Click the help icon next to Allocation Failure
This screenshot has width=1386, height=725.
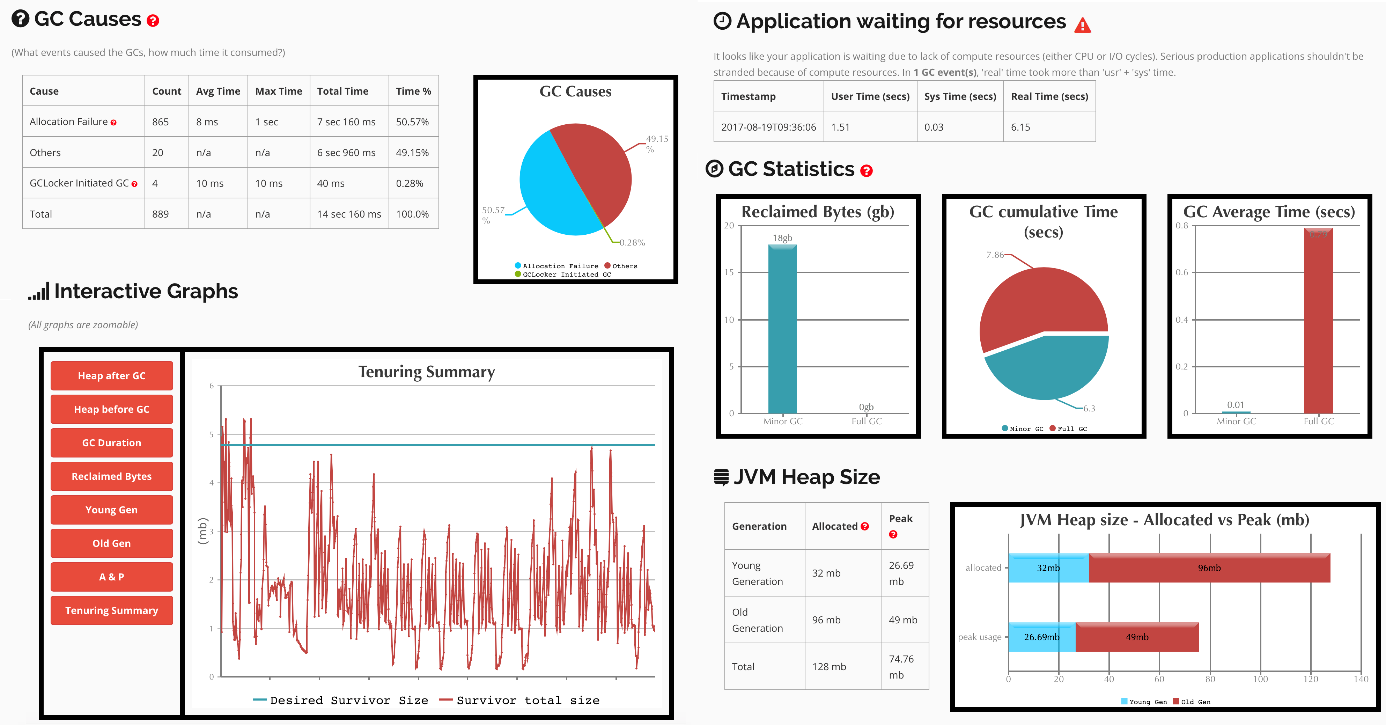113,123
